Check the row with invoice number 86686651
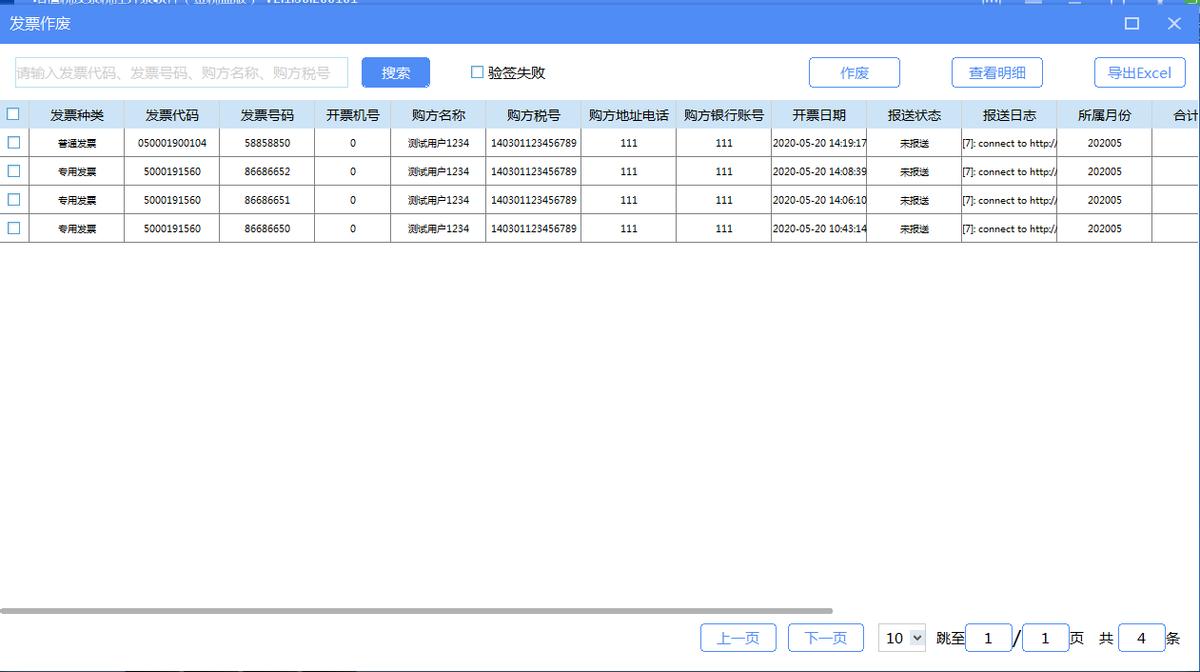The image size is (1200, 672). (x=13, y=200)
